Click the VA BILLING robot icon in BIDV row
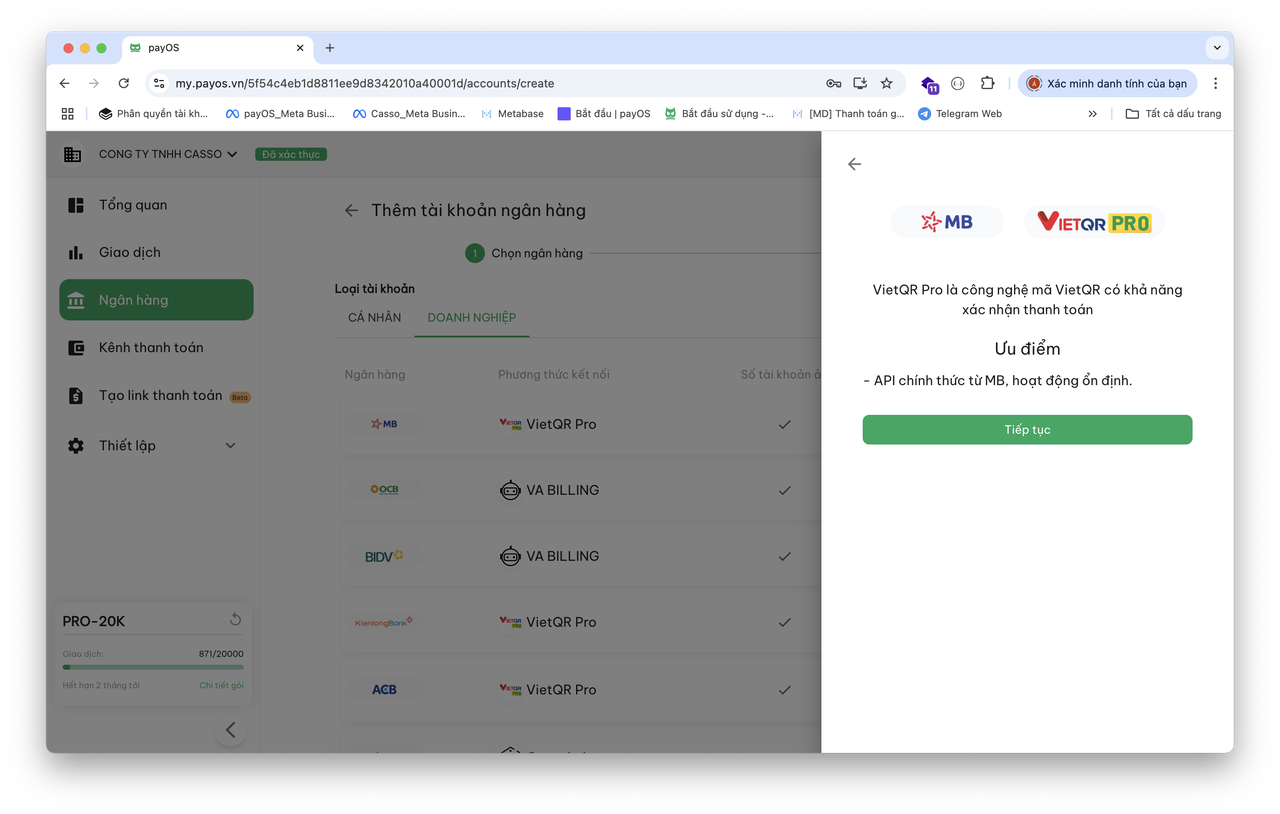Image resolution: width=1280 pixels, height=814 pixels. point(510,556)
